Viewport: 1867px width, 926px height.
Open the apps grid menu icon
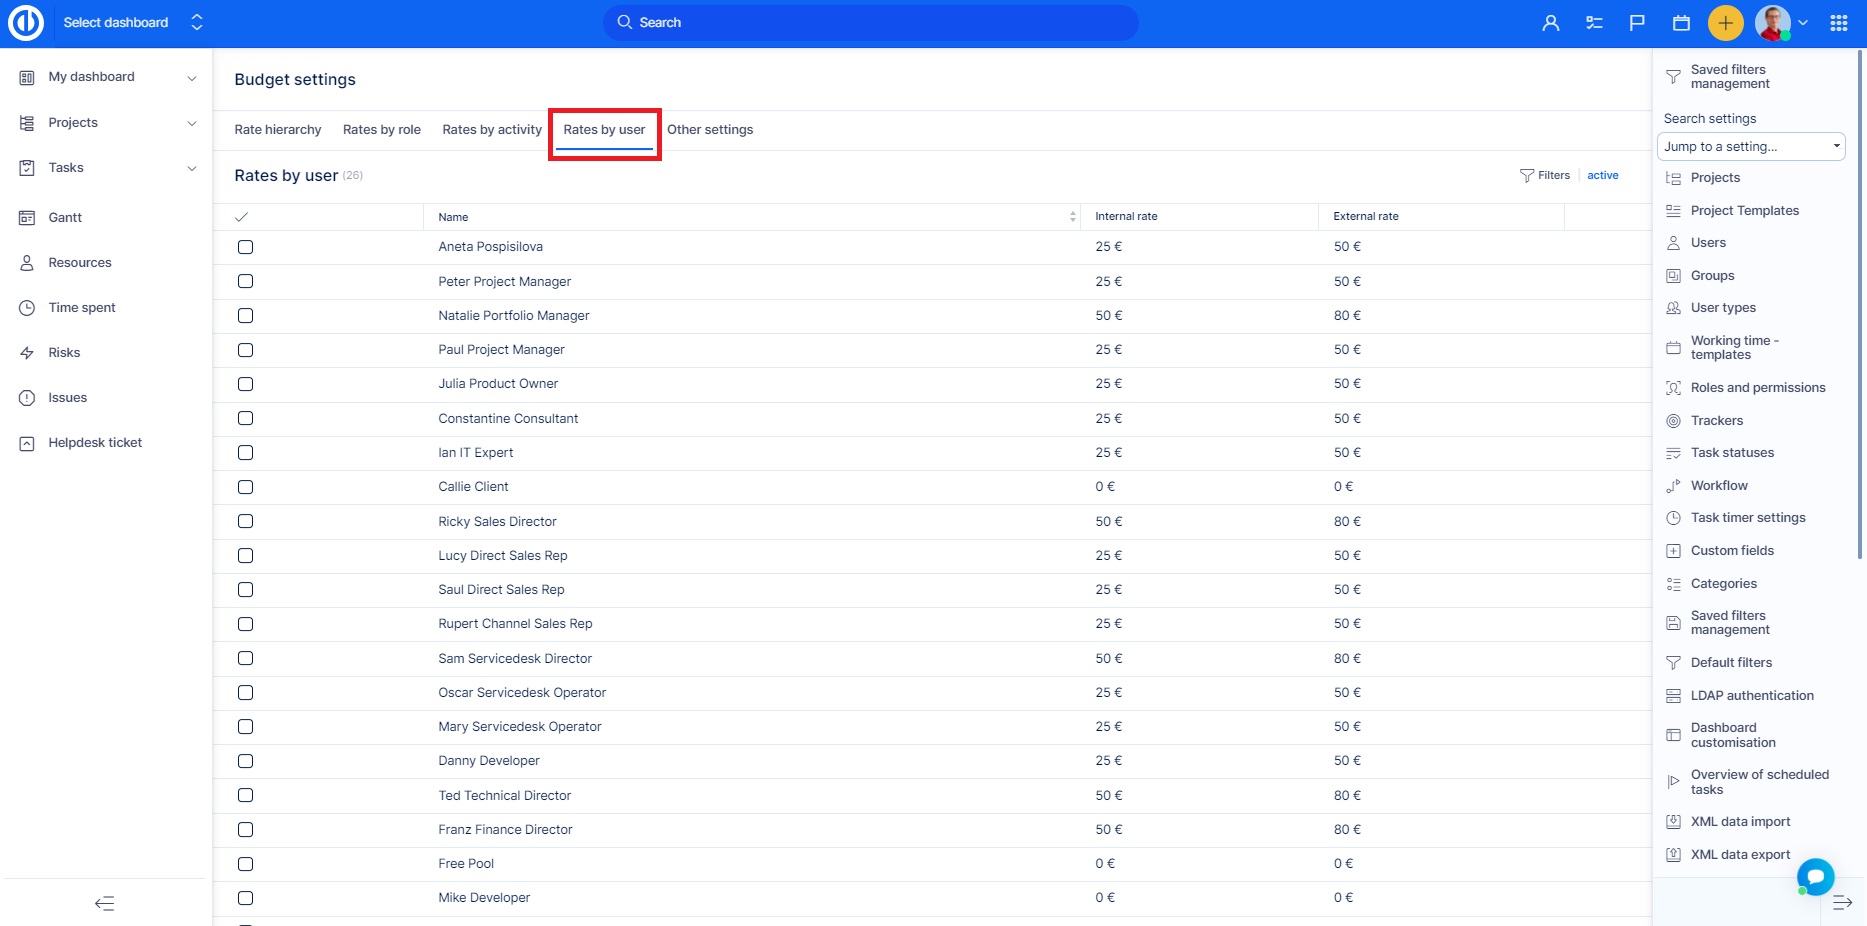click(x=1838, y=23)
